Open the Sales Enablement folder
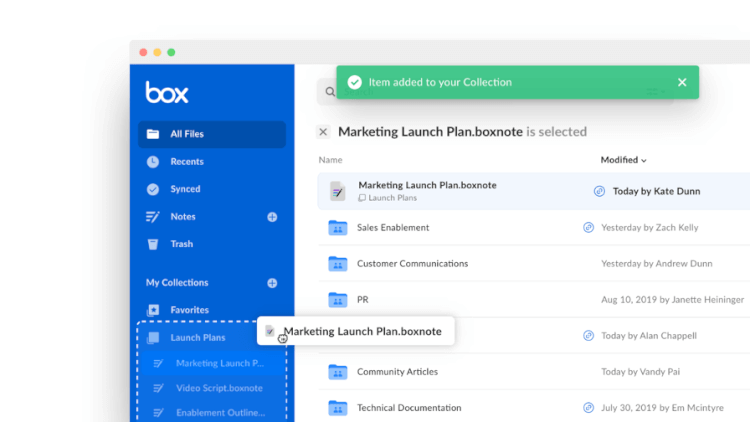Screen dimensions: 750x422 (x=392, y=228)
